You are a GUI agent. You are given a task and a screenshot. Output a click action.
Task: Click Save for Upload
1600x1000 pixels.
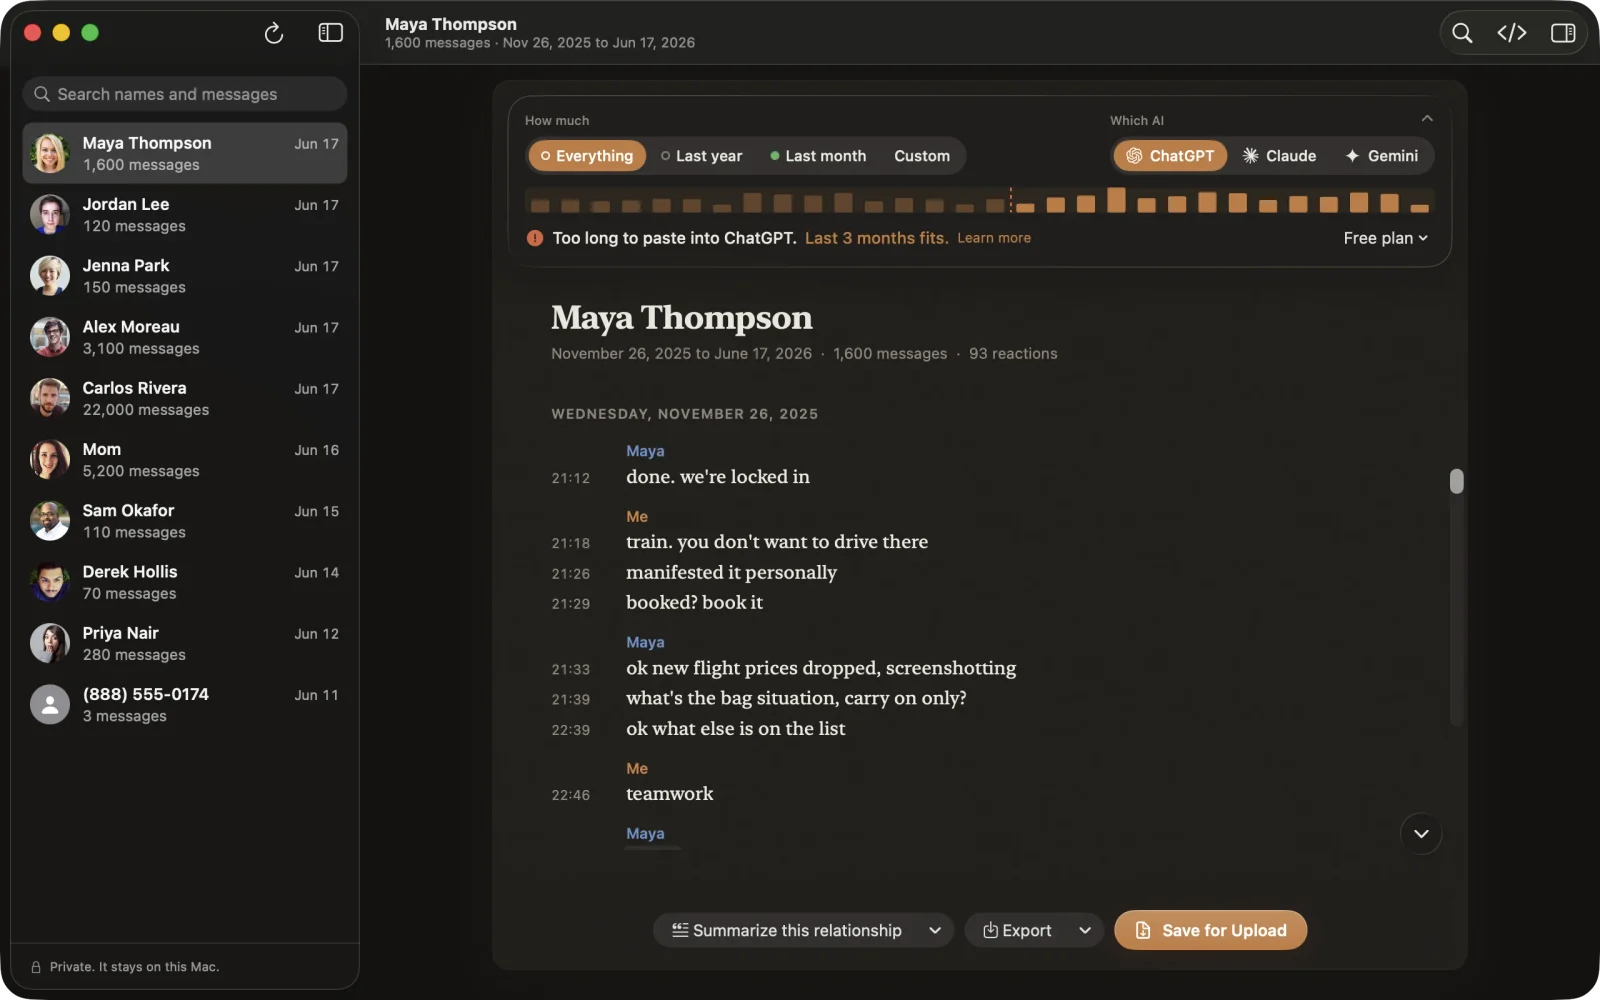[x=1210, y=930]
